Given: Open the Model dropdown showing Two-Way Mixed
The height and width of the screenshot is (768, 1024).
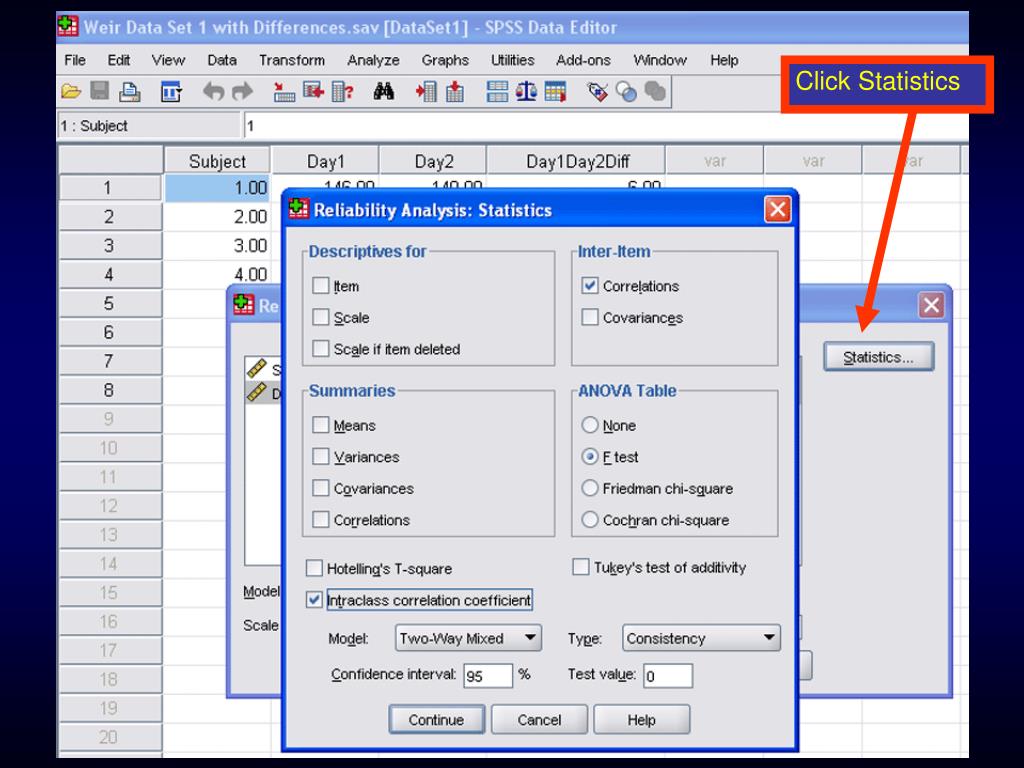Looking at the screenshot, I should [x=468, y=637].
